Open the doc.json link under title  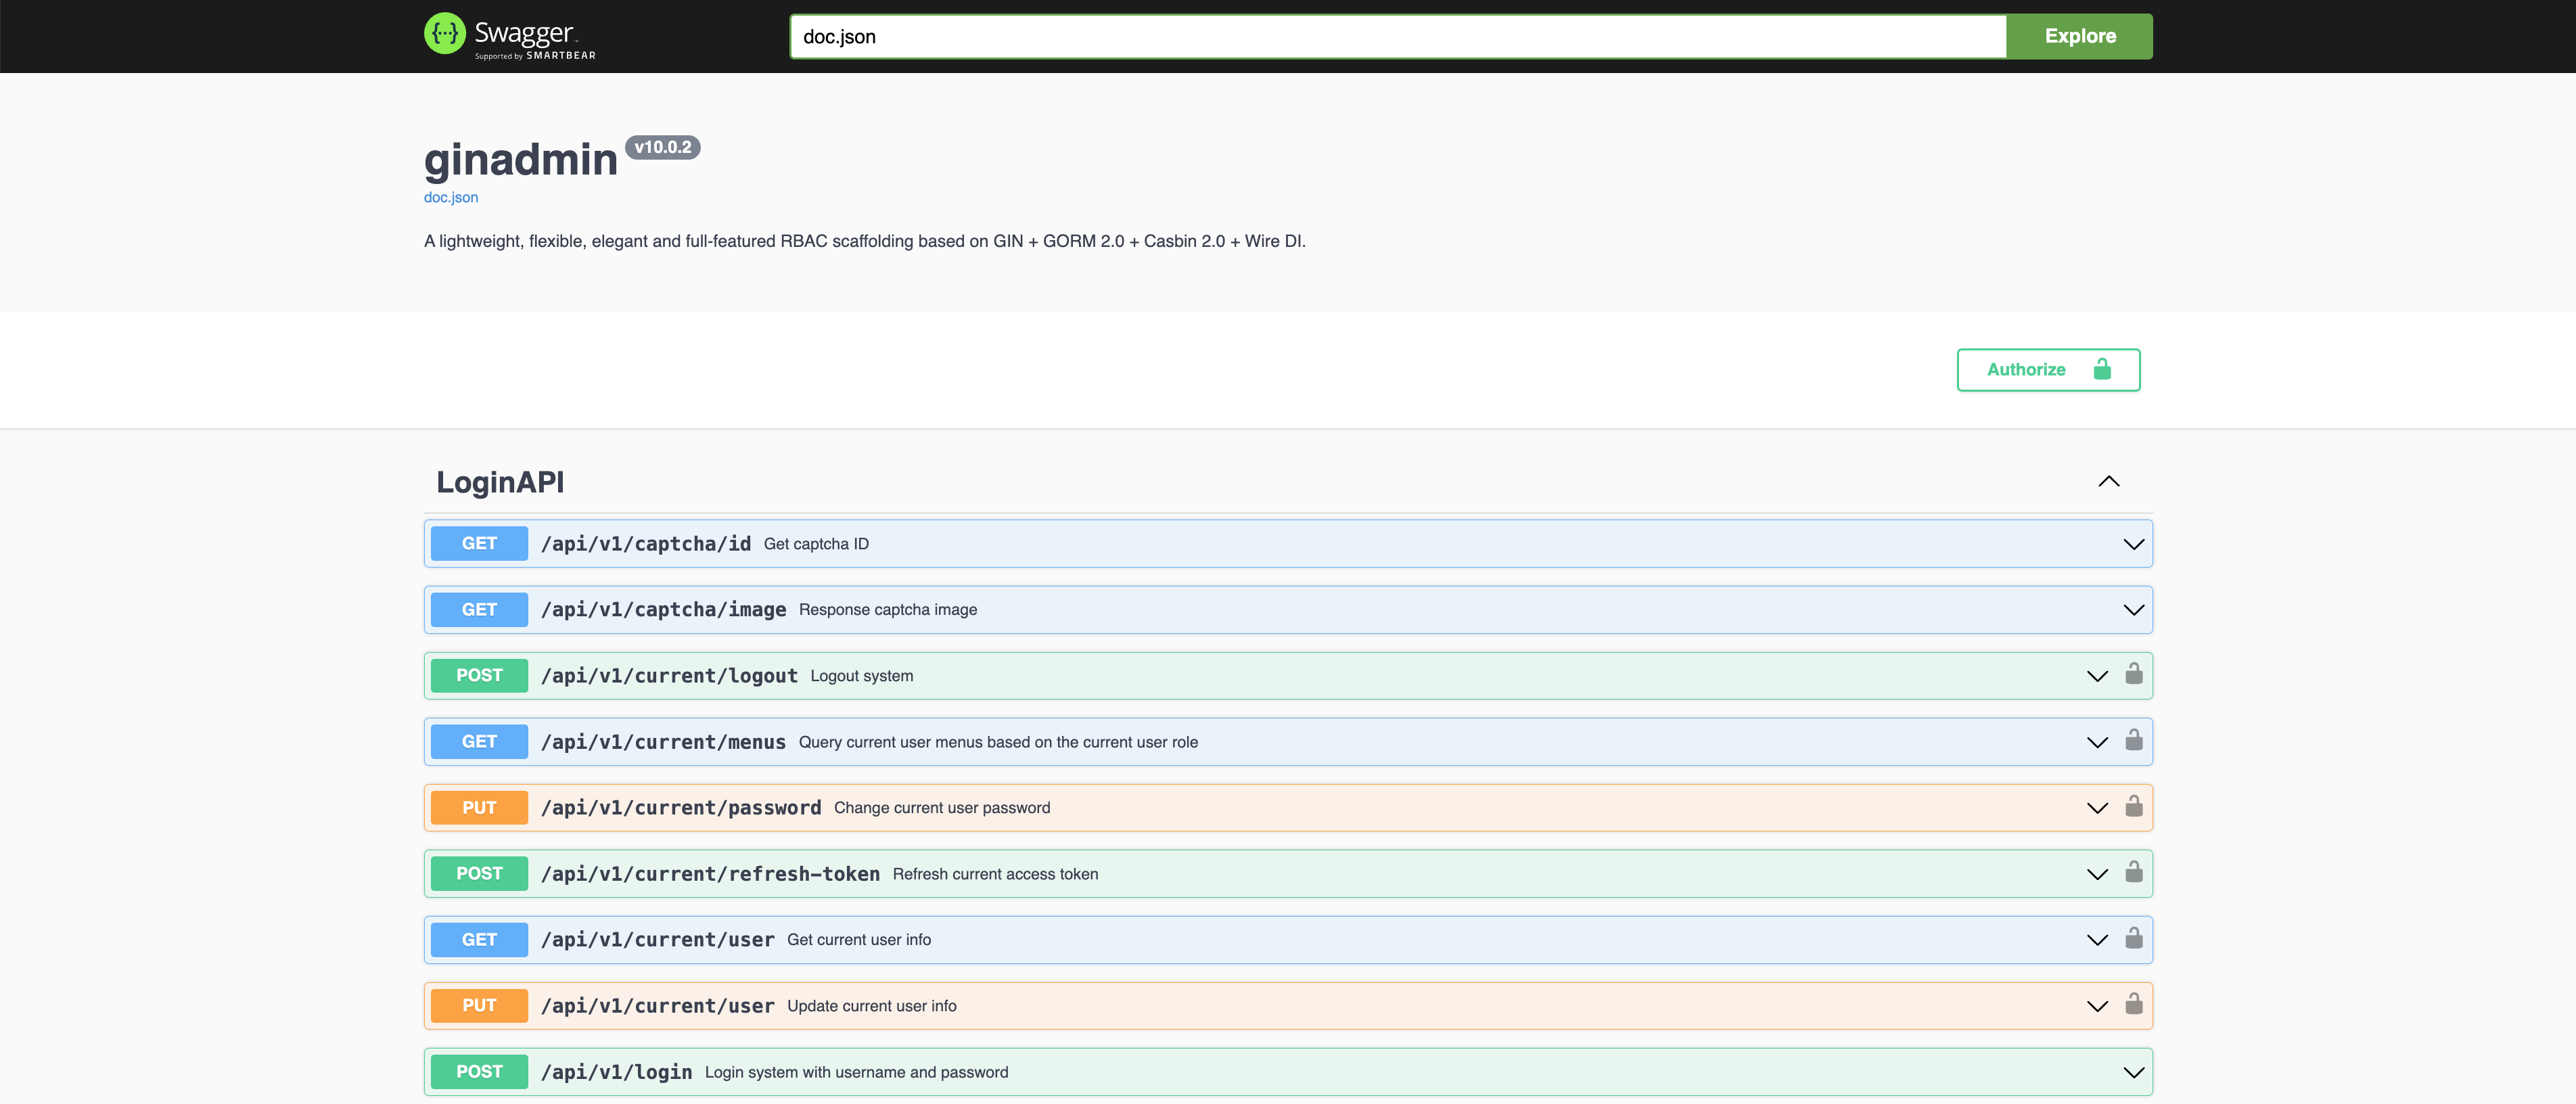[x=450, y=197]
